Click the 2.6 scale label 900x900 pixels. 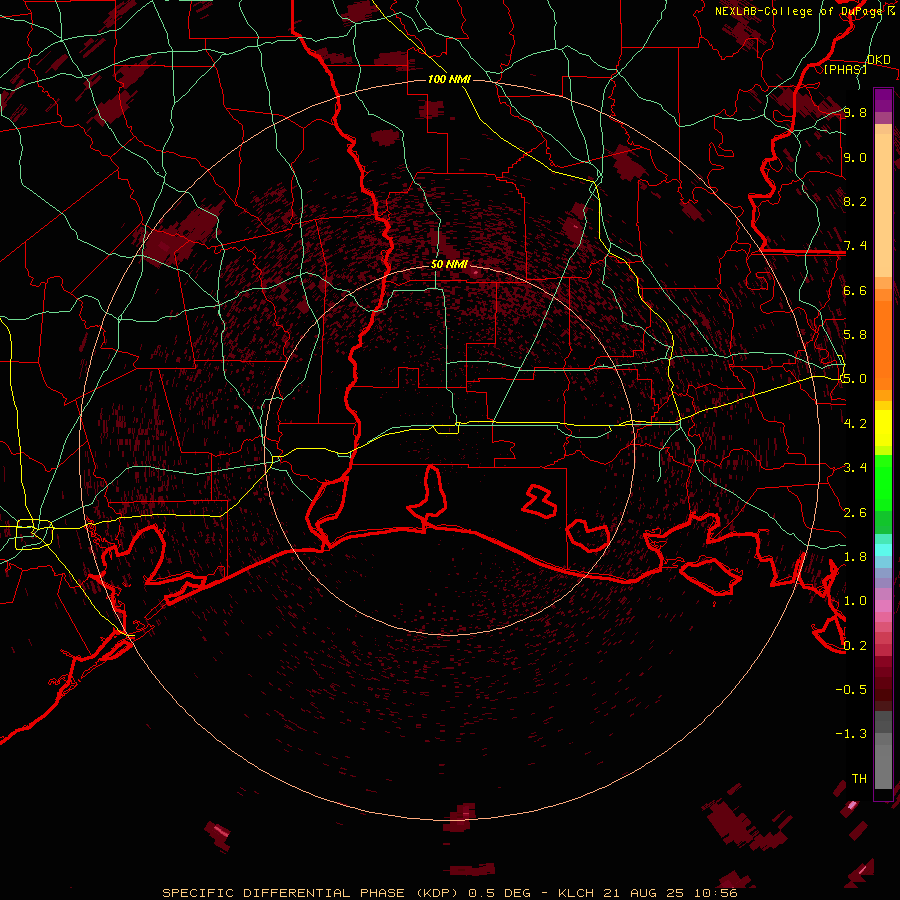pyautogui.click(x=855, y=513)
